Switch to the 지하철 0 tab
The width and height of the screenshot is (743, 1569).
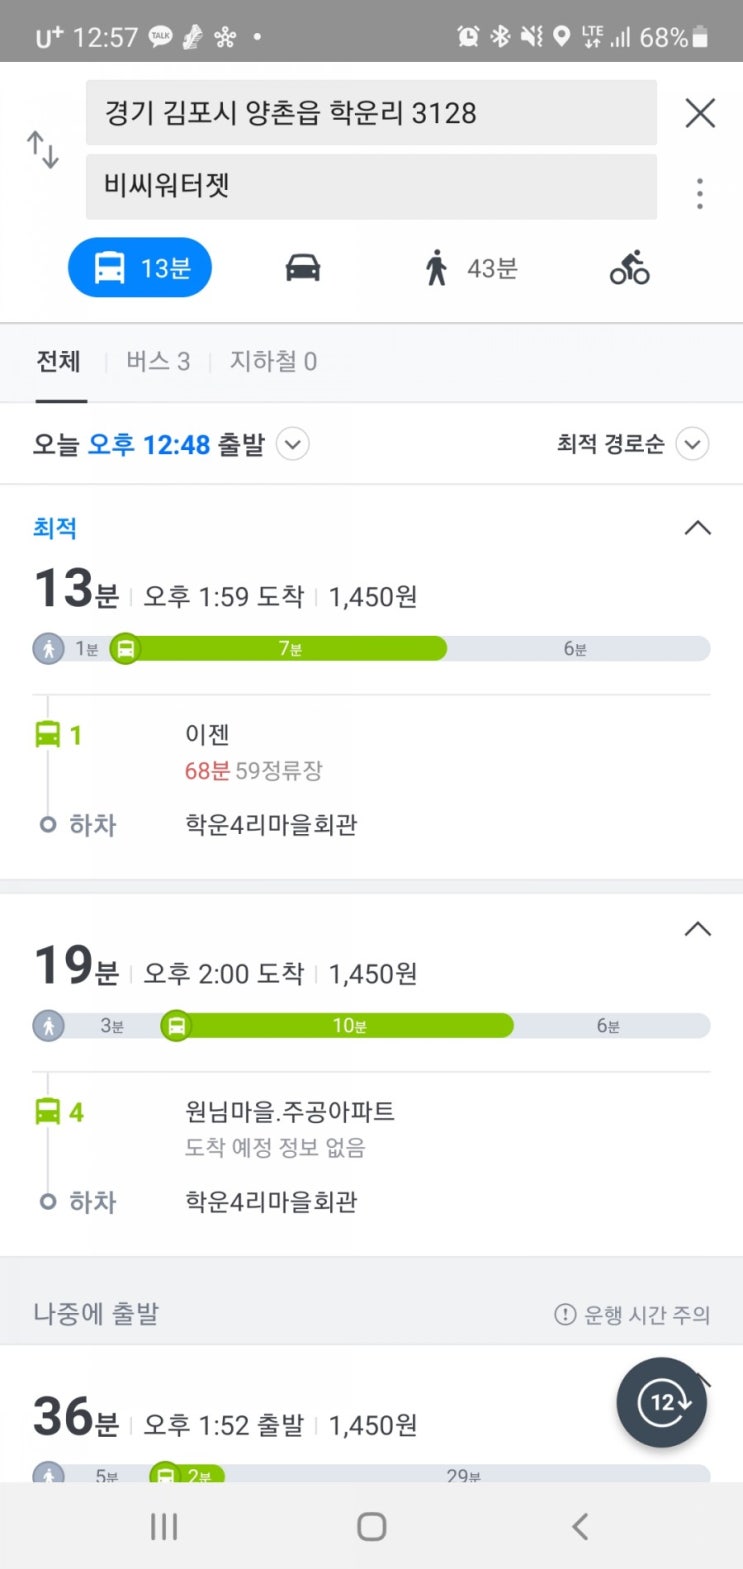[273, 361]
